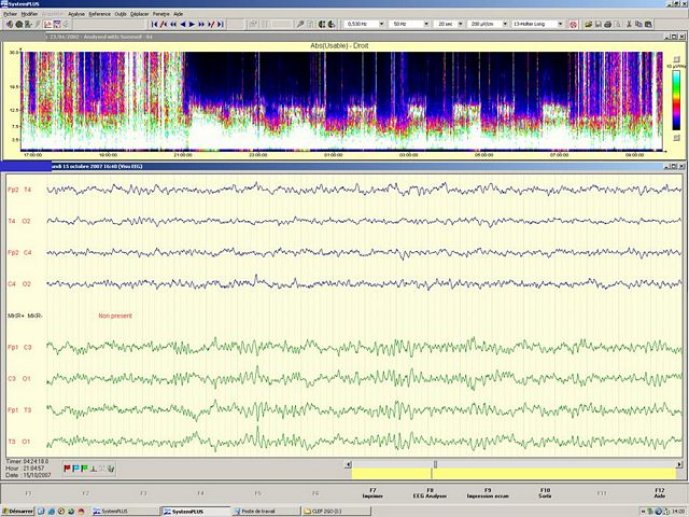Open the Analyse menu
Image resolution: width=689 pixels, height=517 pixels.
tap(76, 14)
